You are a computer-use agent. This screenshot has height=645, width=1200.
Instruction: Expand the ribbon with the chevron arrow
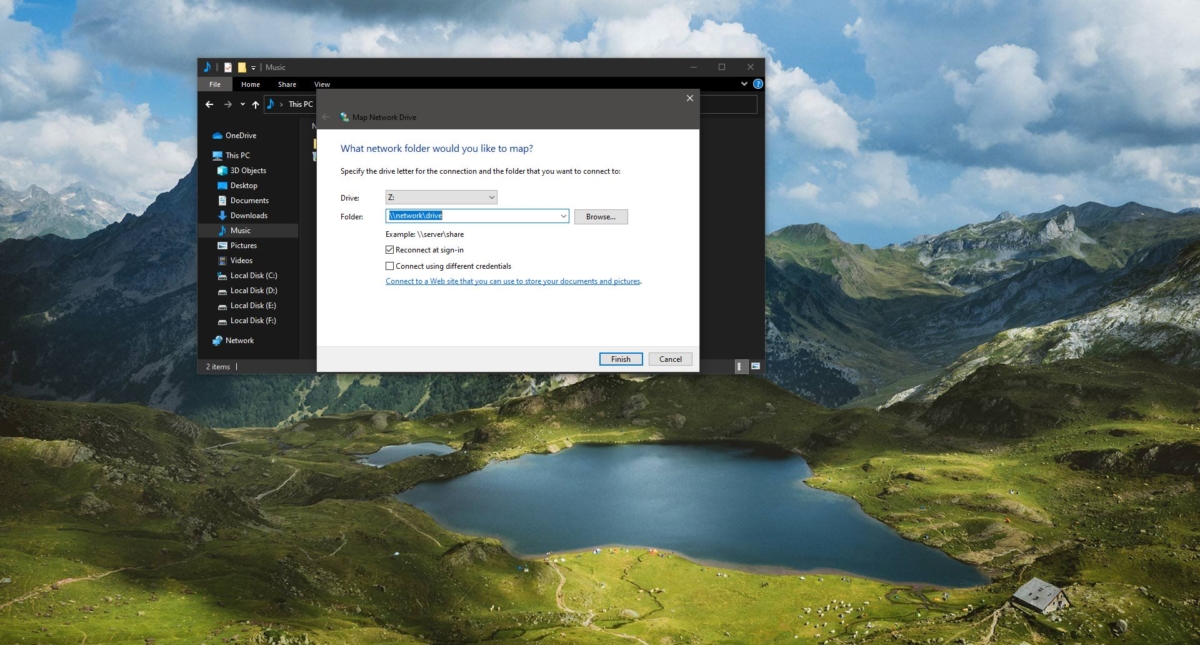click(x=743, y=84)
